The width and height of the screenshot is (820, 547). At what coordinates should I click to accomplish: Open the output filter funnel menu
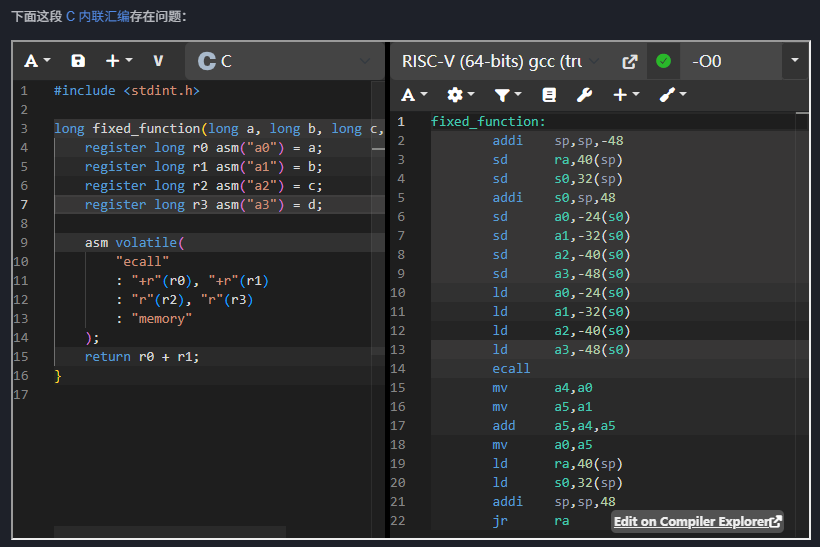(x=508, y=95)
